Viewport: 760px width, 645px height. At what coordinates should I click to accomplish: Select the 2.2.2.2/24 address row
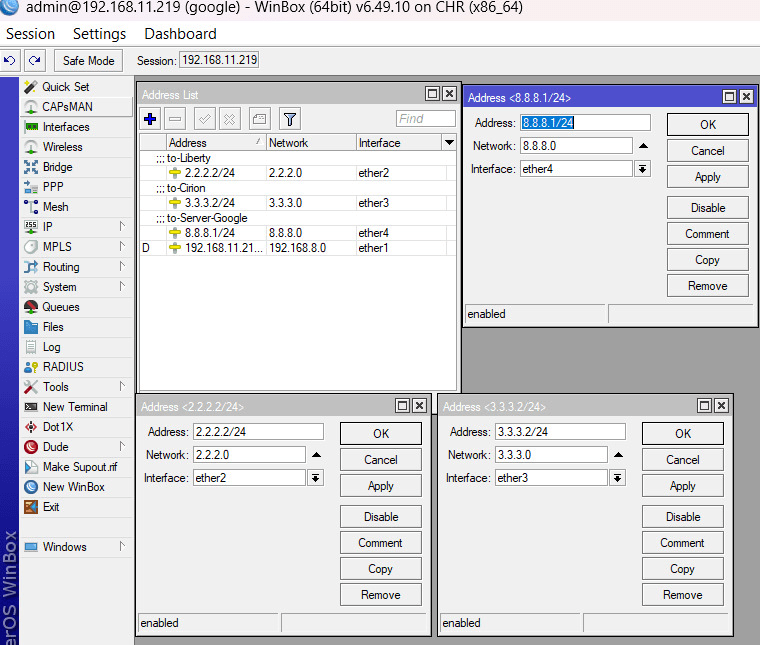[x=298, y=173]
